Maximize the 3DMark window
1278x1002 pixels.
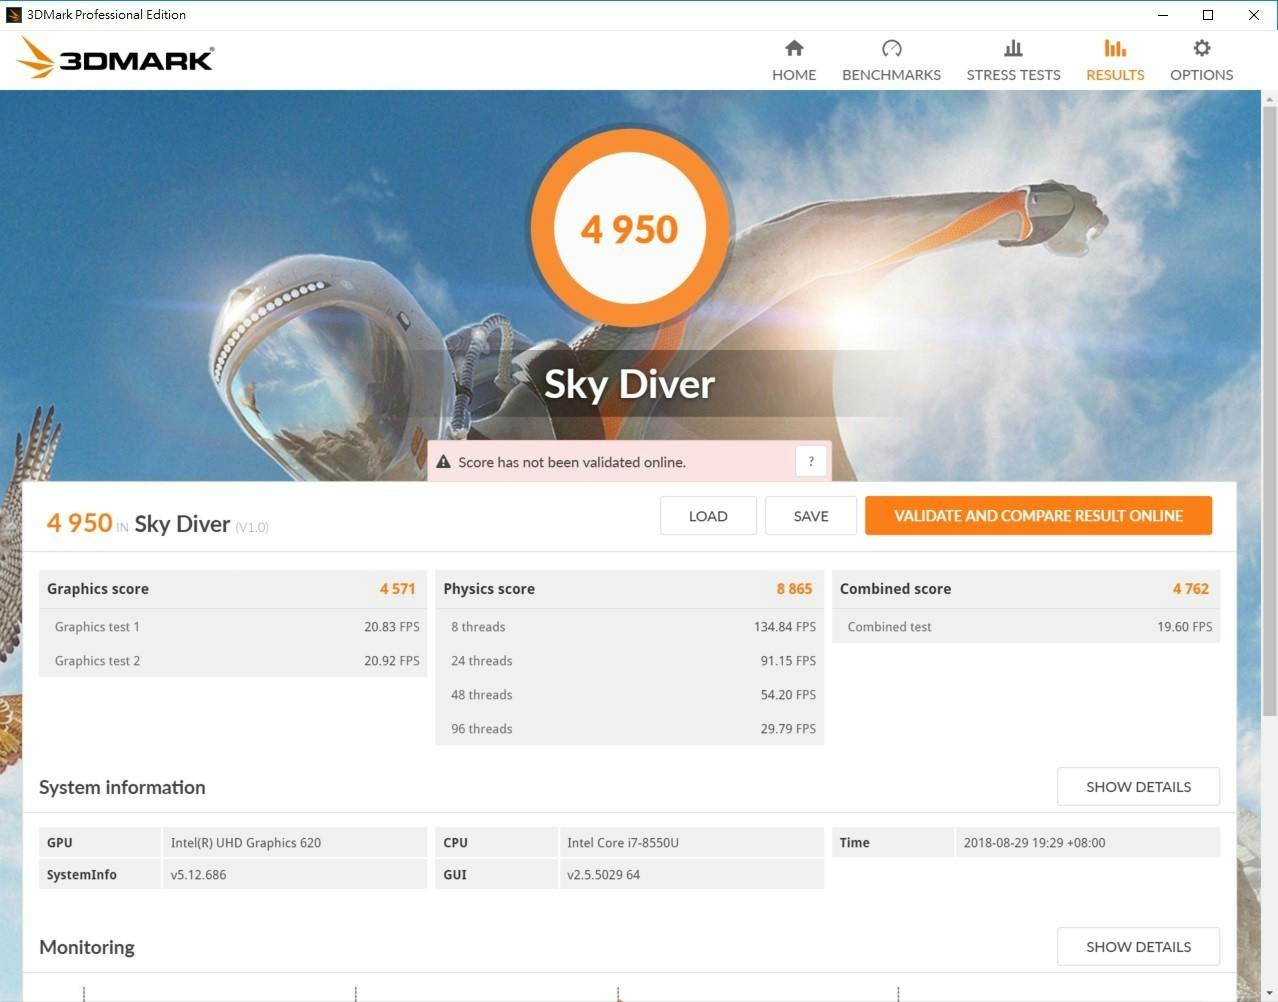click(1208, 15)
